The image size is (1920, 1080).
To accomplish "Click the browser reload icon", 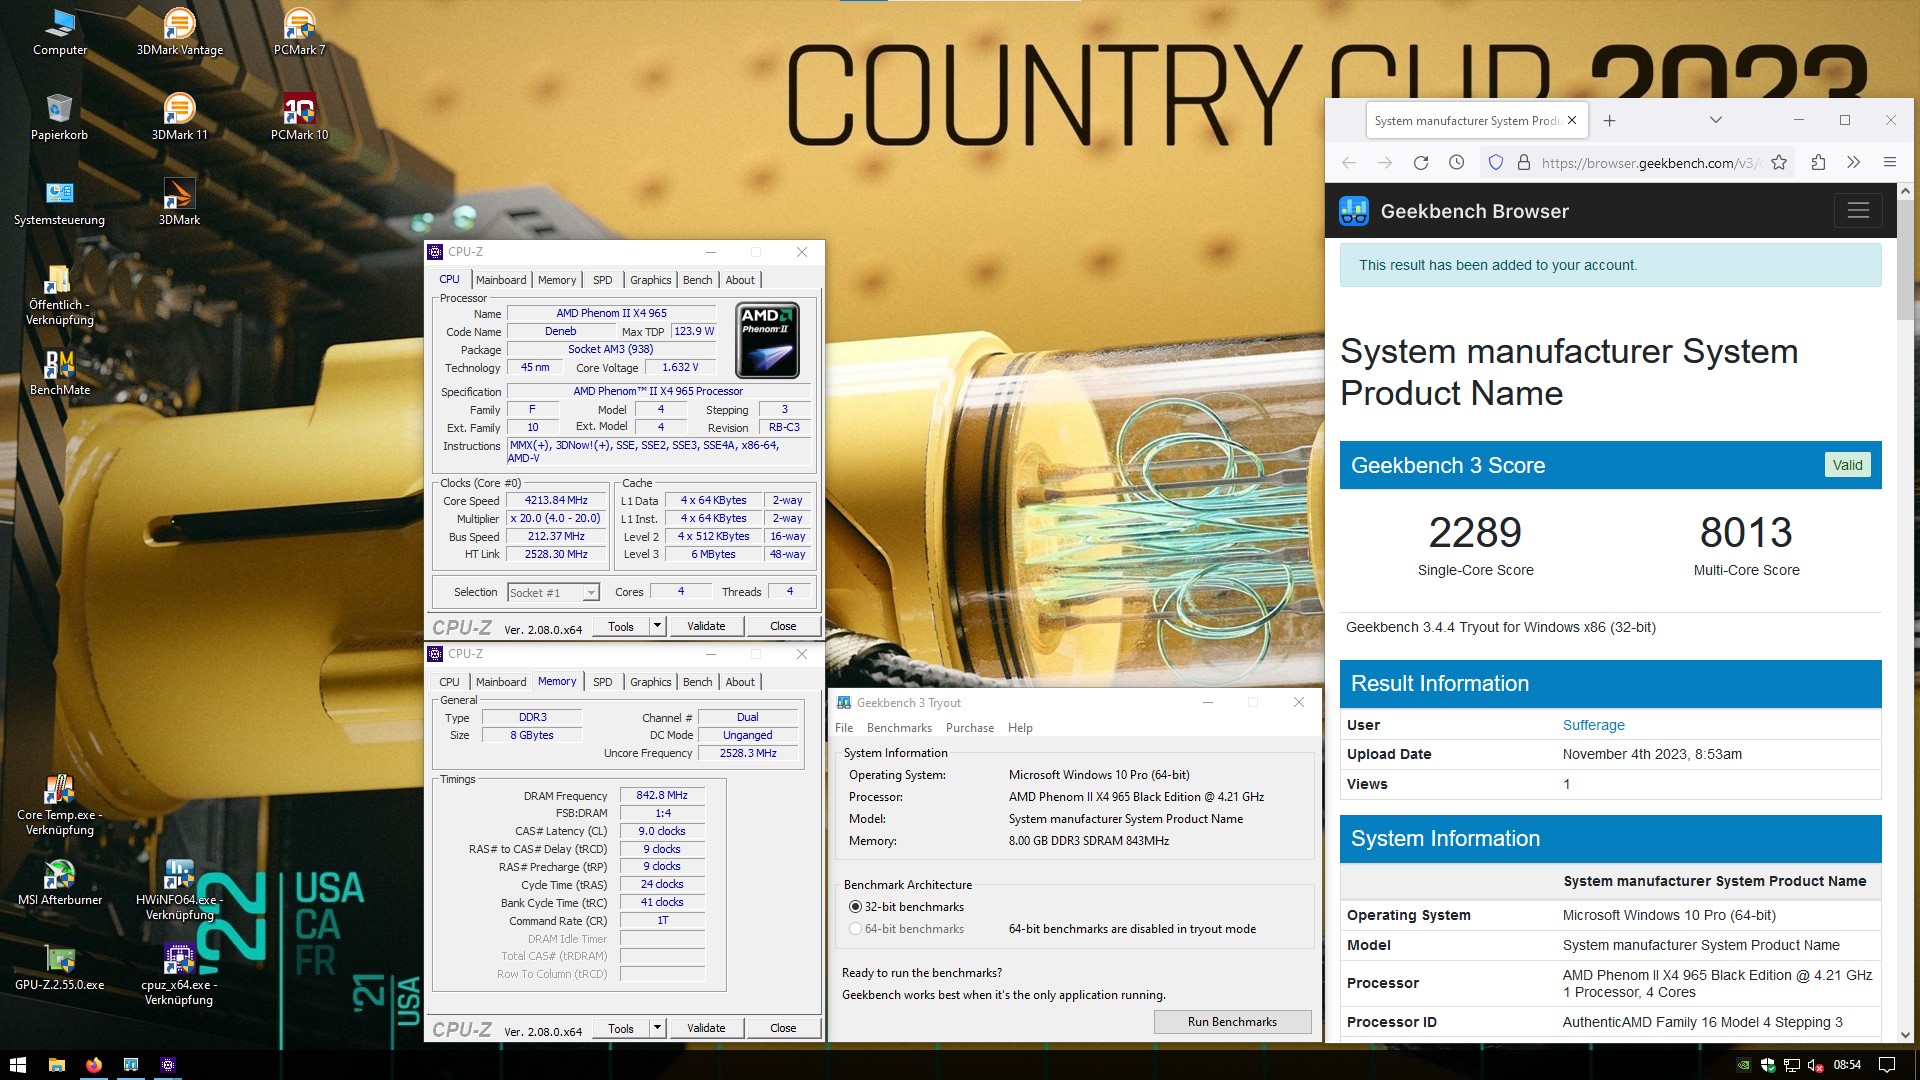I will (1420, 162).
